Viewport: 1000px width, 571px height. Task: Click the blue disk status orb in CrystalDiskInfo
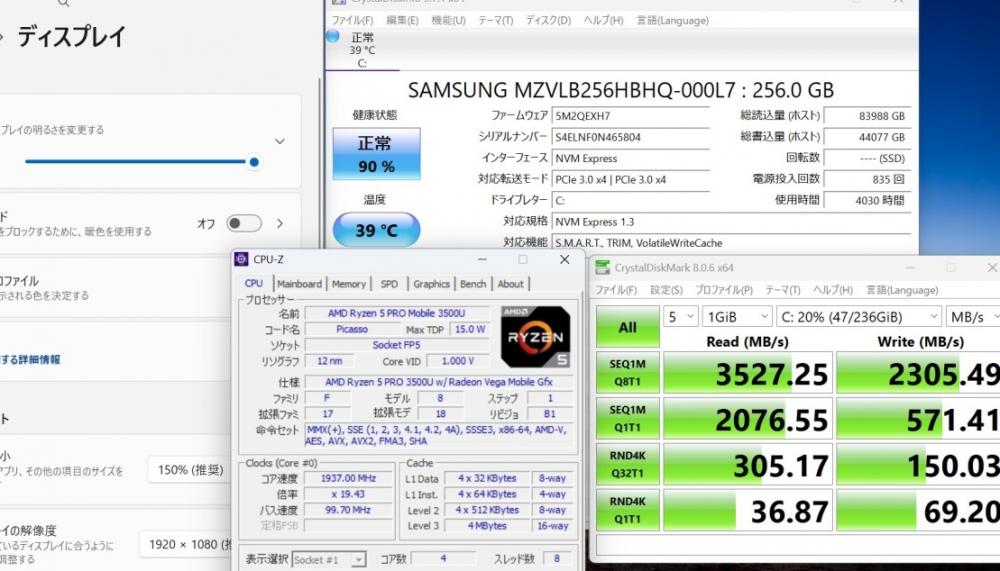point(332,36)
